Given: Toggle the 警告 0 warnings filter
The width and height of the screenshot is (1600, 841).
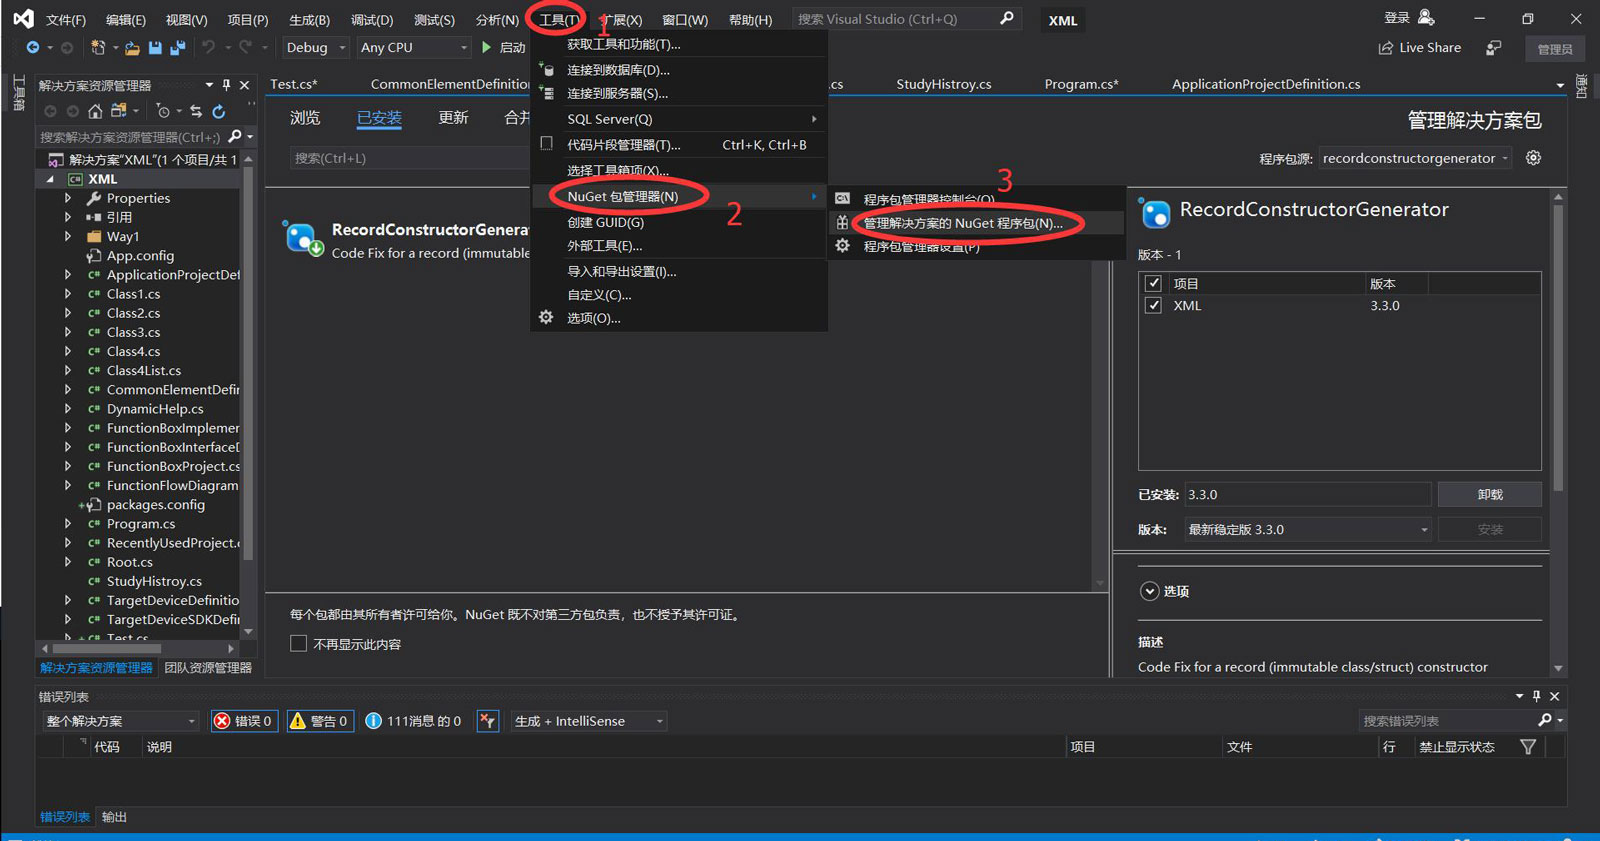Looking at the screenshot, I should (320, 721).
